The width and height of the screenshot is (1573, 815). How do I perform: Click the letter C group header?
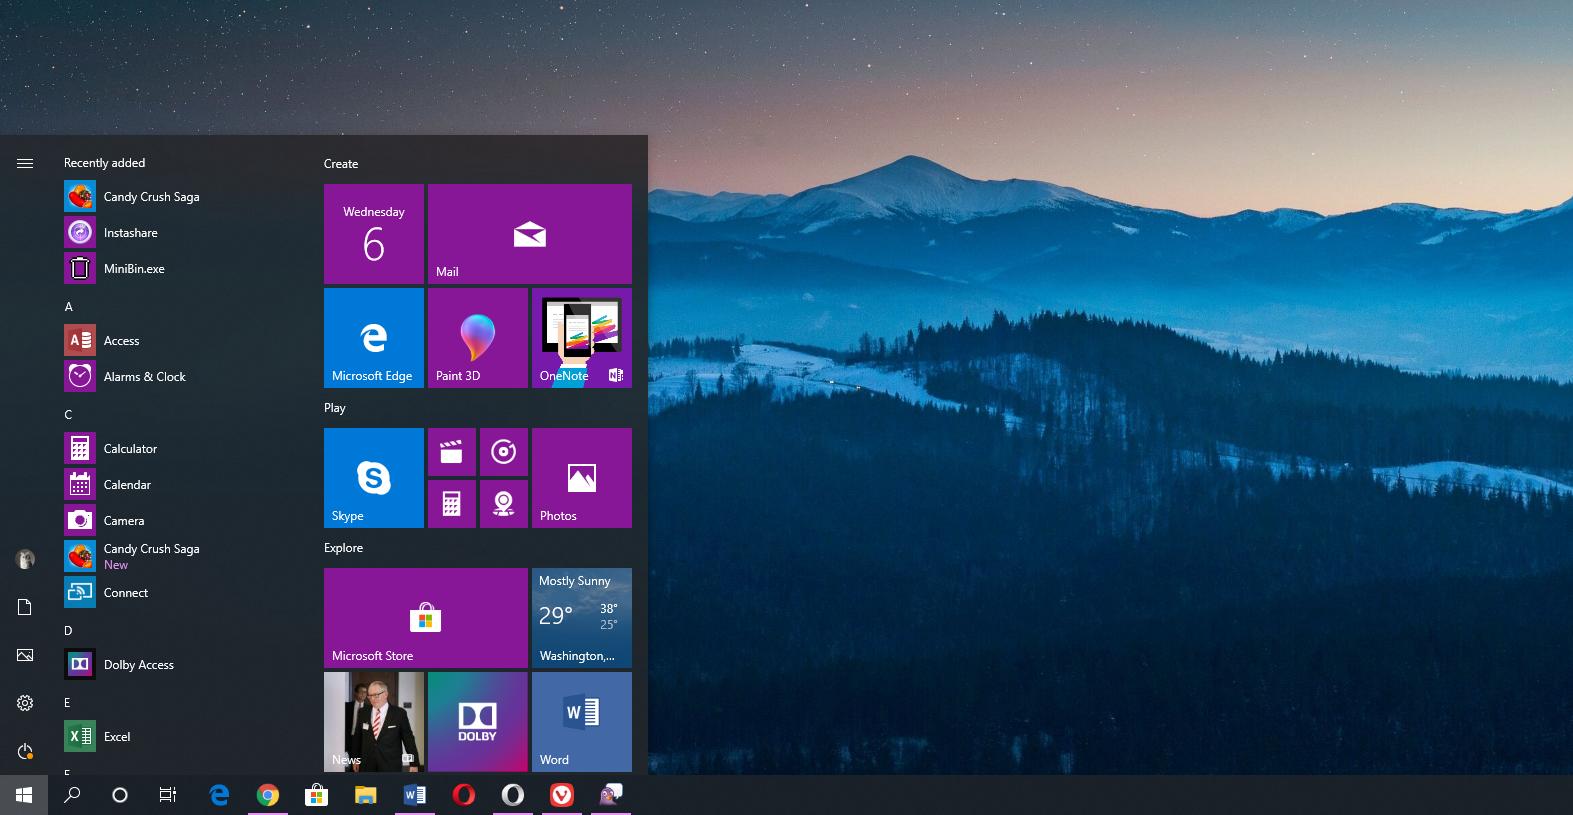[69, 415]
